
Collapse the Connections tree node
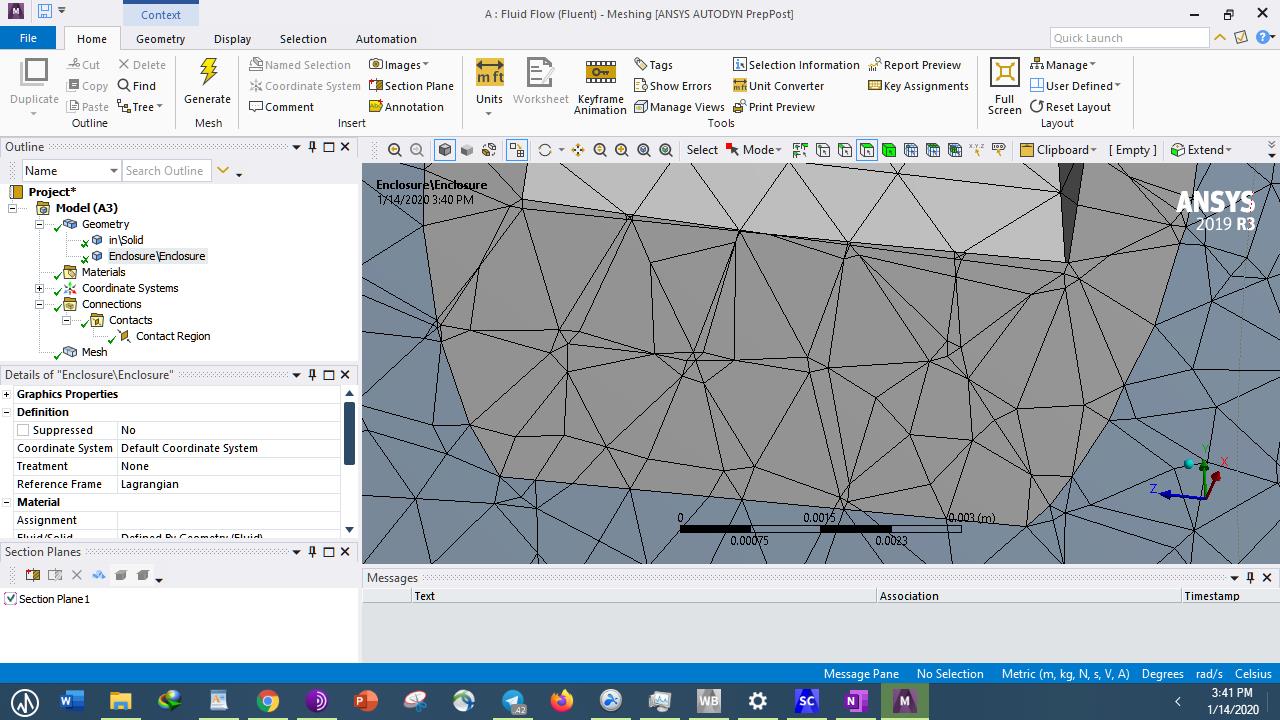[x=39, y=304]
